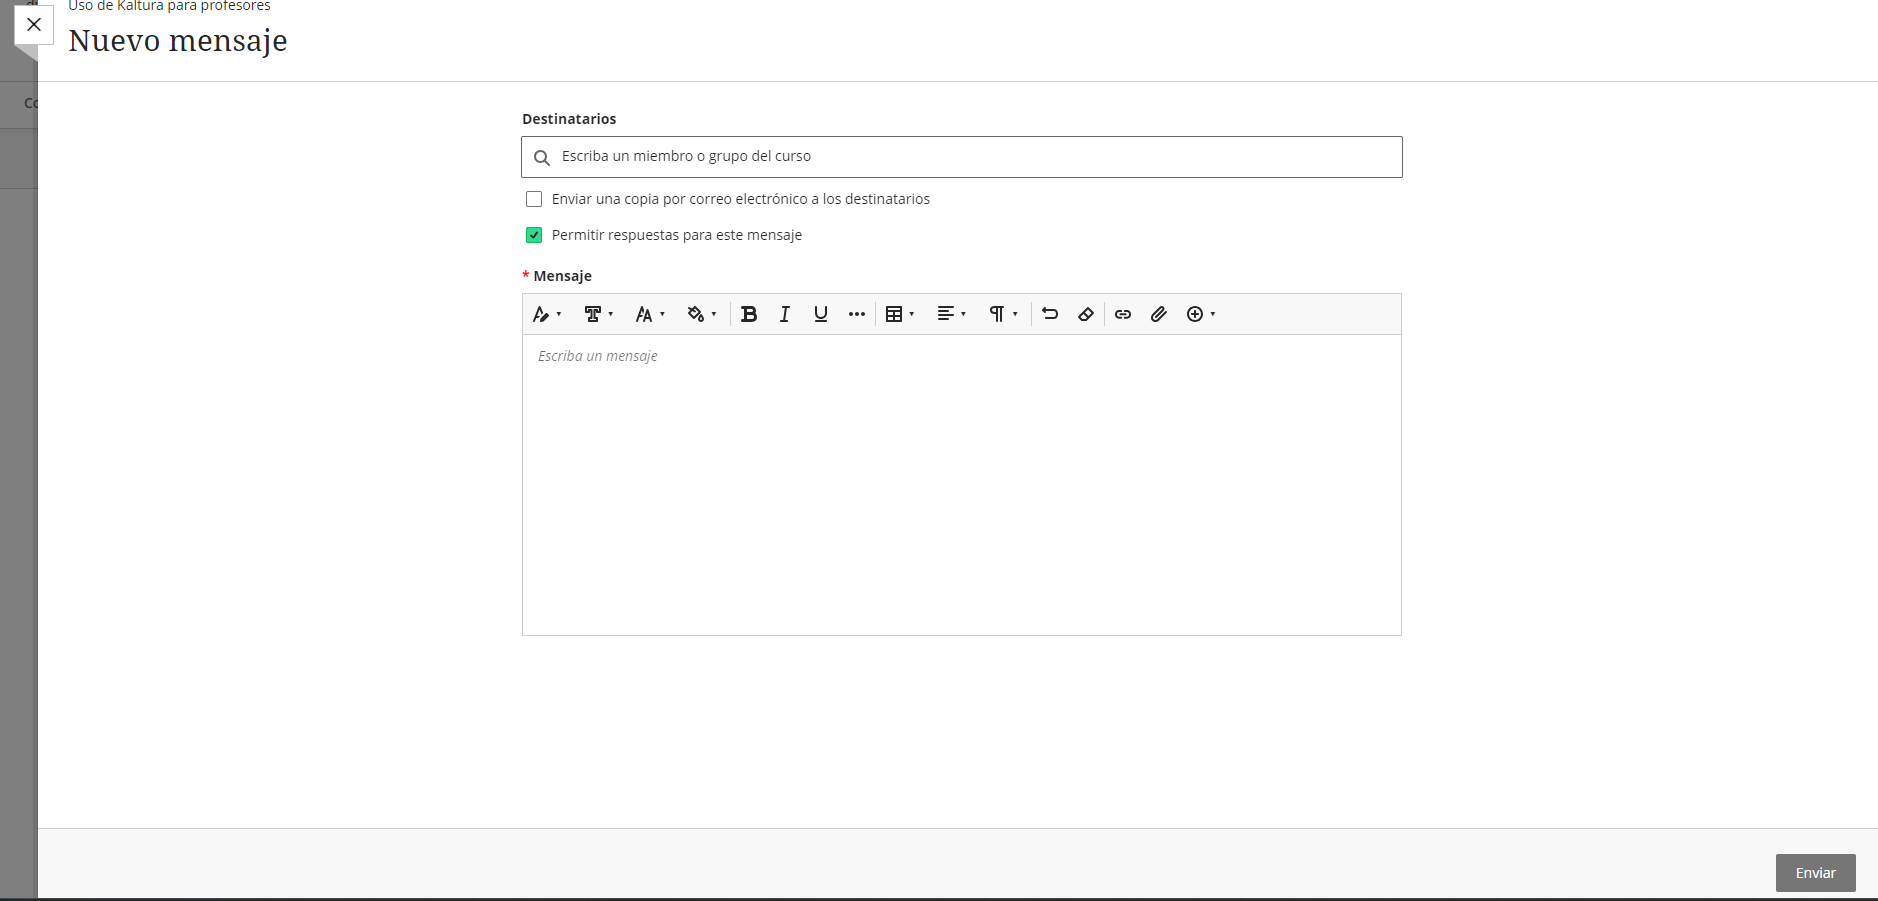
Task: Toggle italic formatting
Action: pyautogui.click(x=785, y=314)
